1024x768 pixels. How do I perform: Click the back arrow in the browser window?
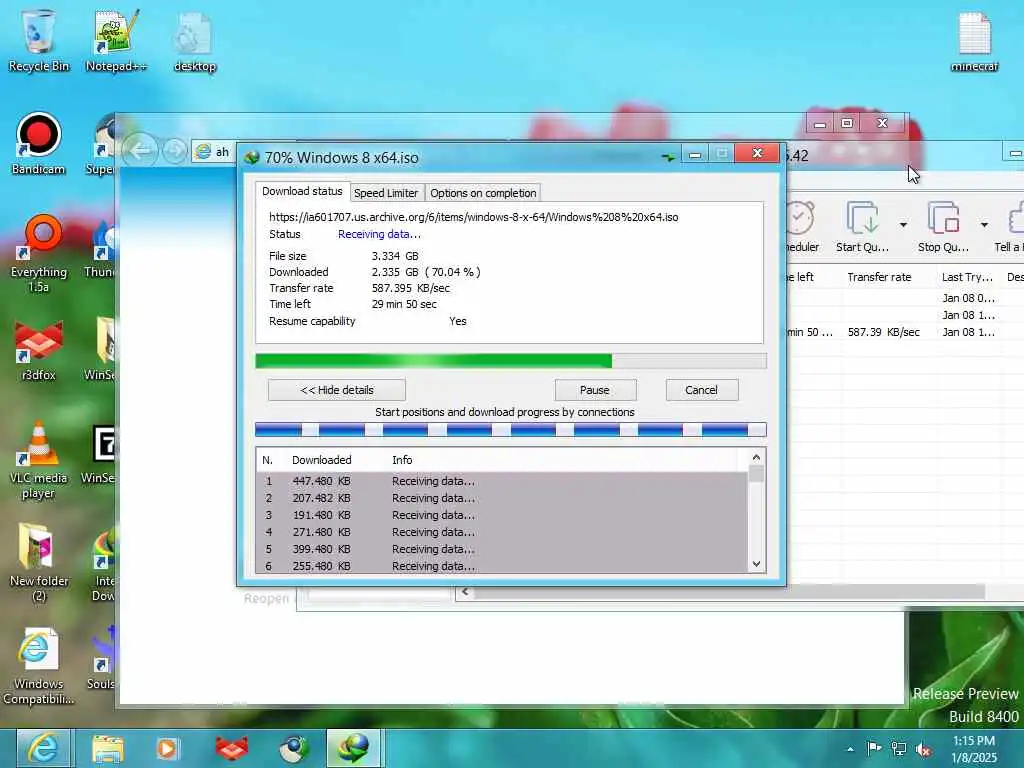(140, 152)
